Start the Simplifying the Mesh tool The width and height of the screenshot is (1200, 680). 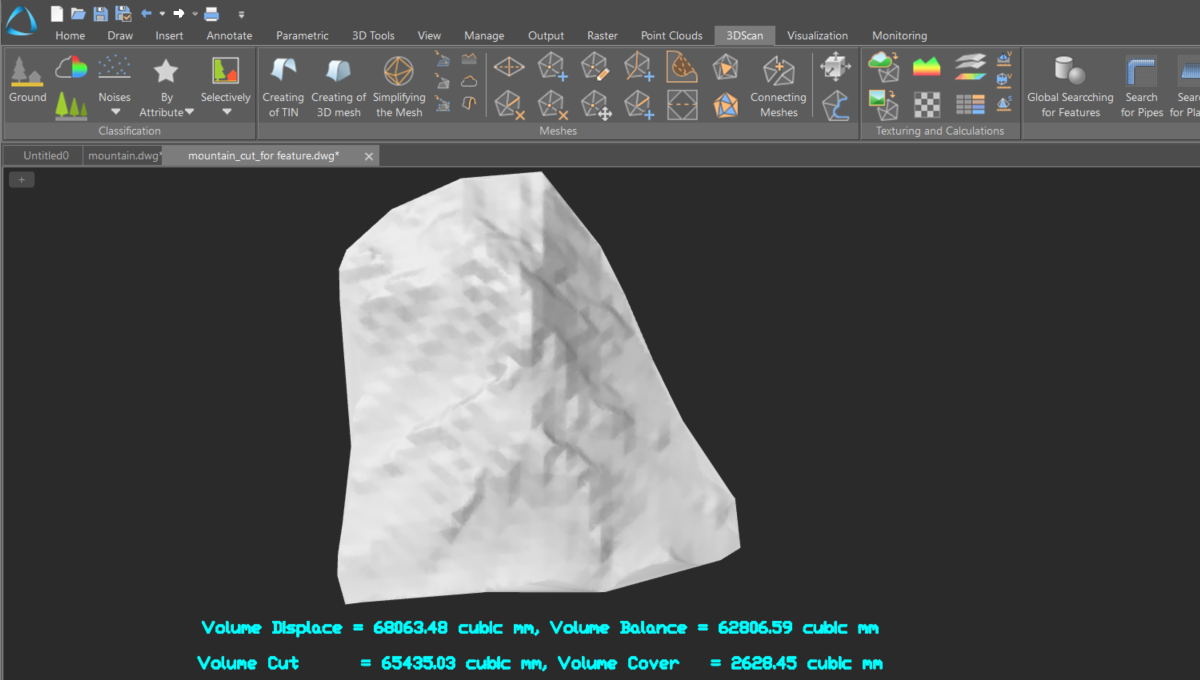coord(399,85)
